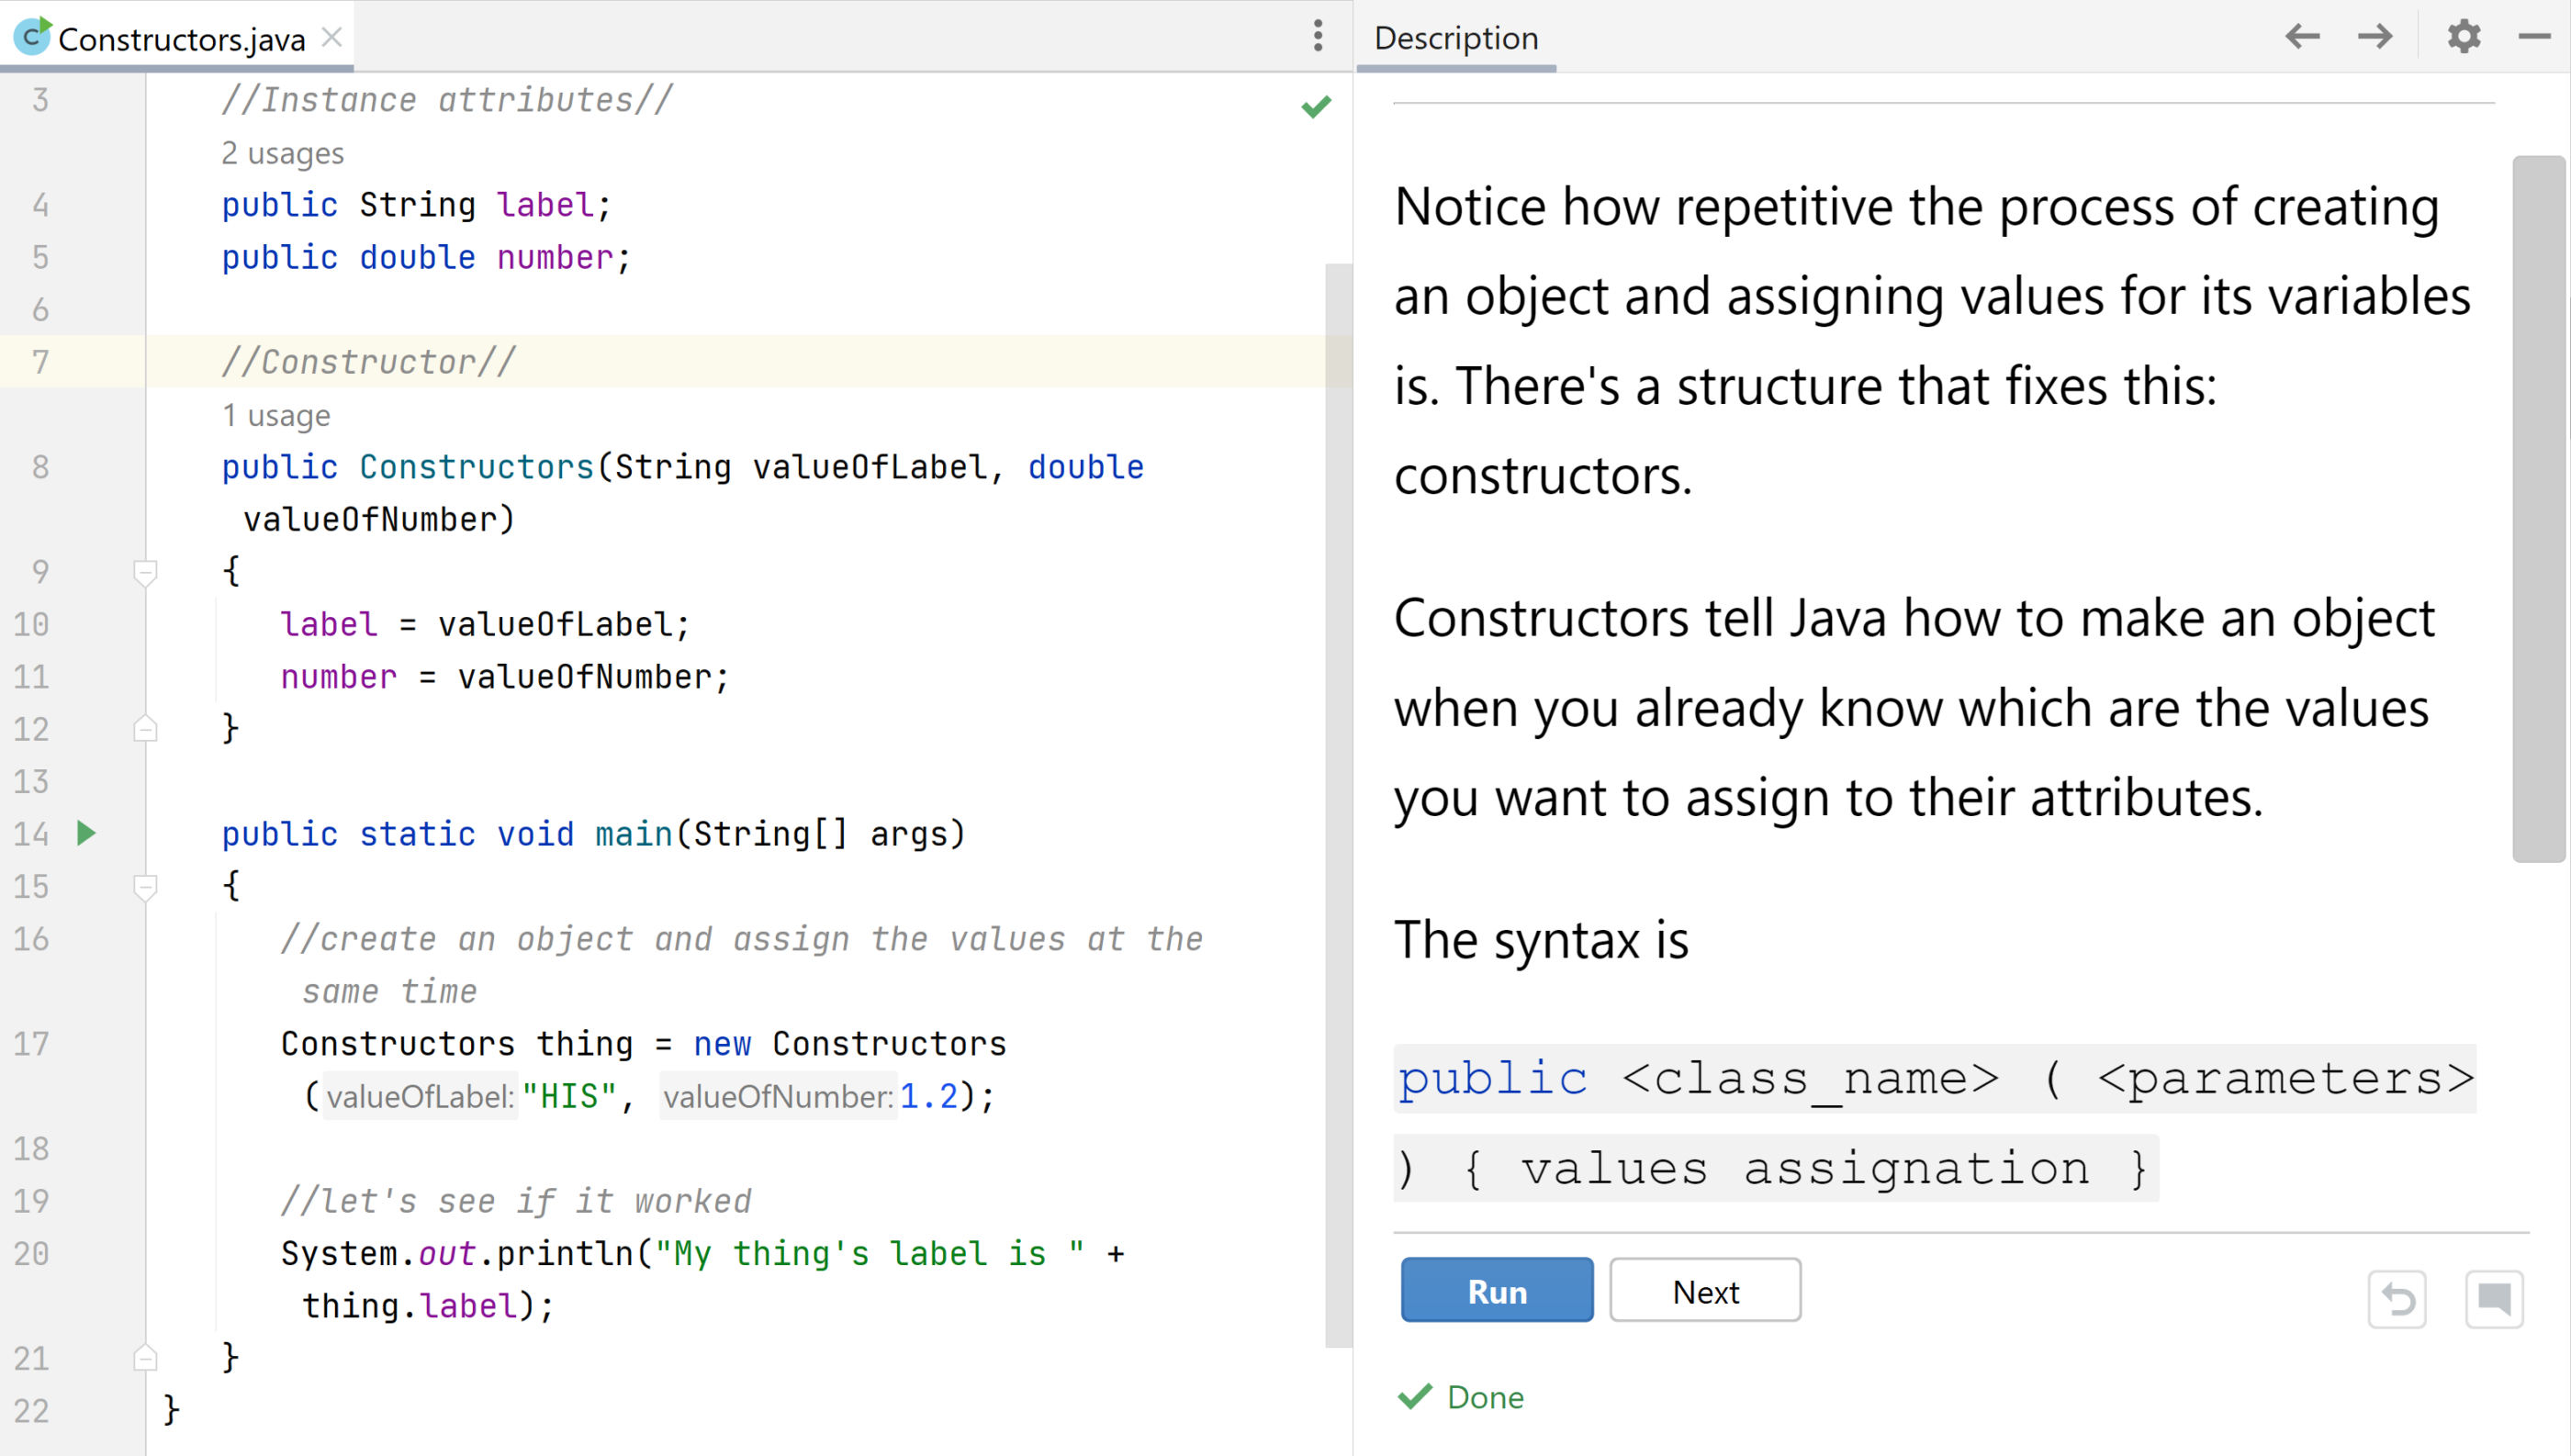This screenshot has height=1456, width=2571.
Task: Click the '1 usage' hint above constructor
Action: (x=275, y=415)
